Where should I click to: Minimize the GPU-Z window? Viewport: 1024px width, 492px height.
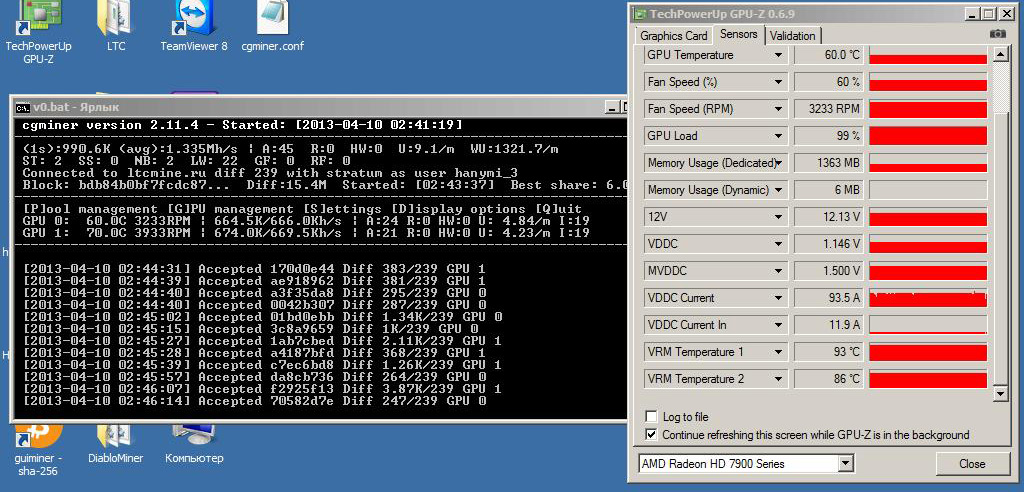coord(972,14)
